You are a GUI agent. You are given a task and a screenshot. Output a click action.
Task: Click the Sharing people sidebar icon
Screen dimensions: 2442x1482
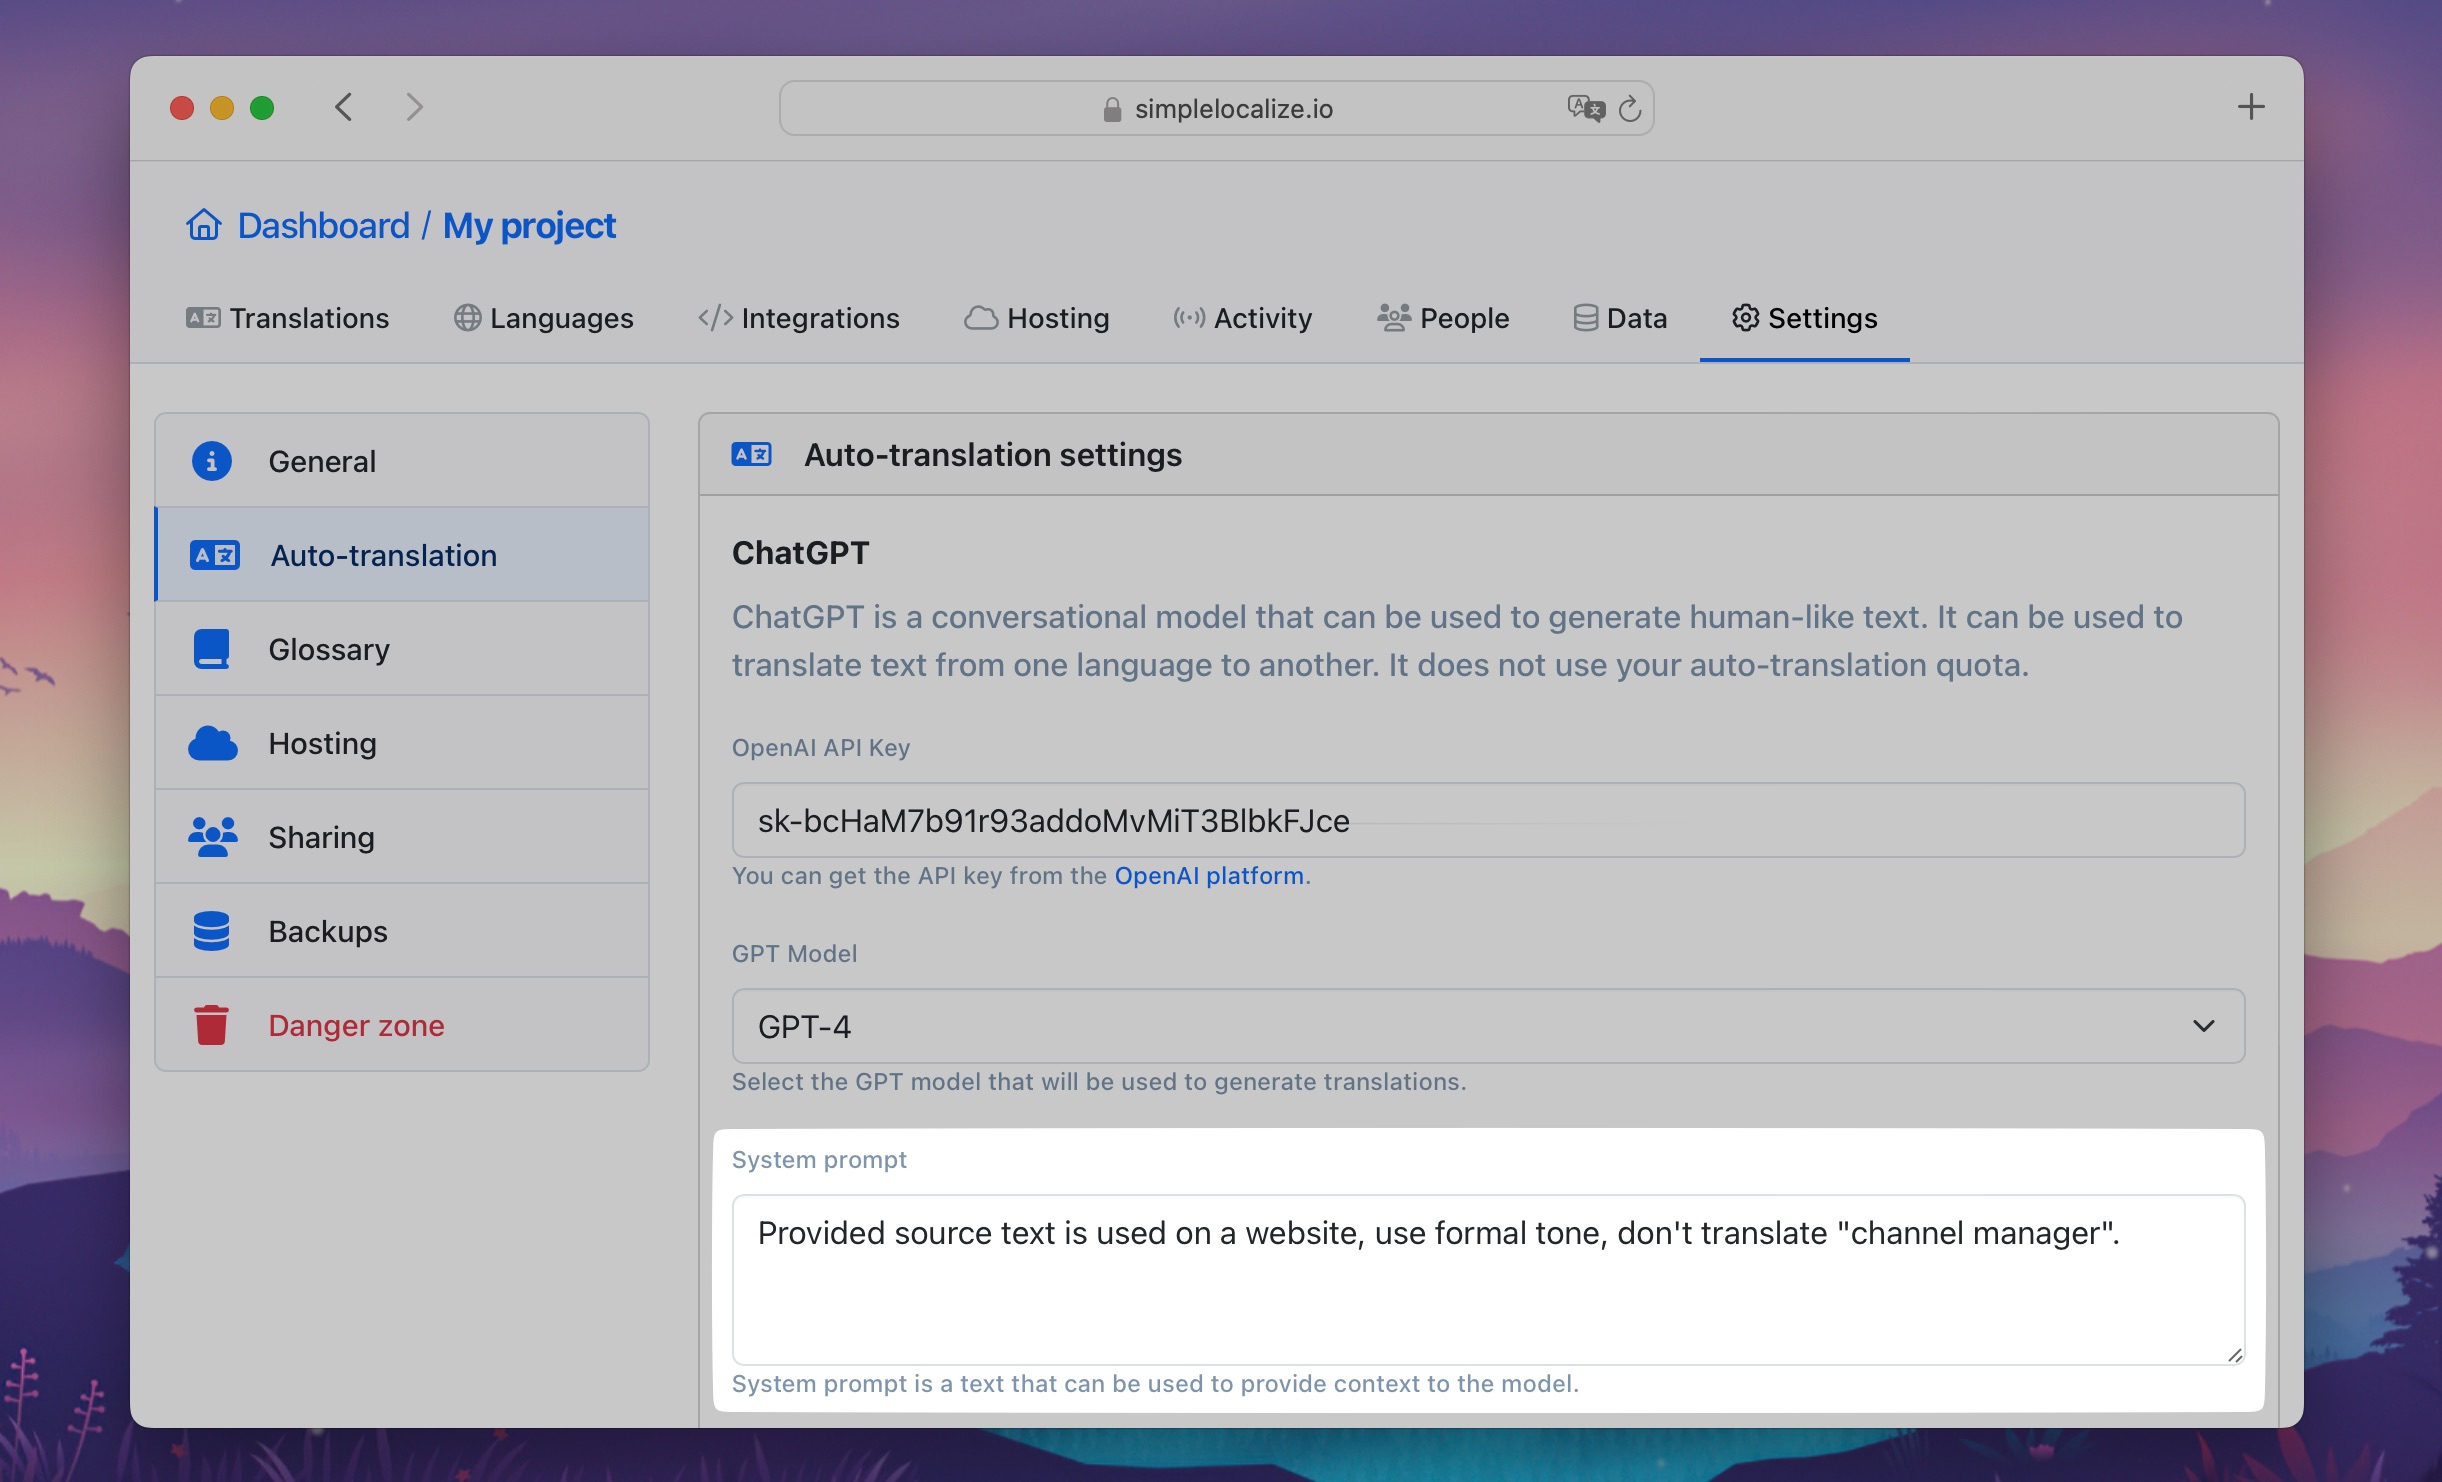(211, 835)
